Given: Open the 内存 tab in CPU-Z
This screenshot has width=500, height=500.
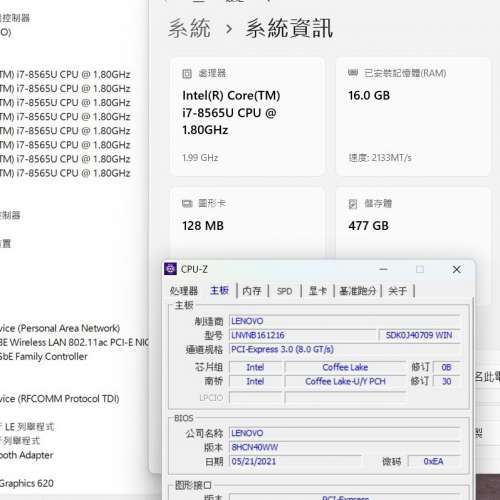Looking at the screenshot, I should coord(252,291).
